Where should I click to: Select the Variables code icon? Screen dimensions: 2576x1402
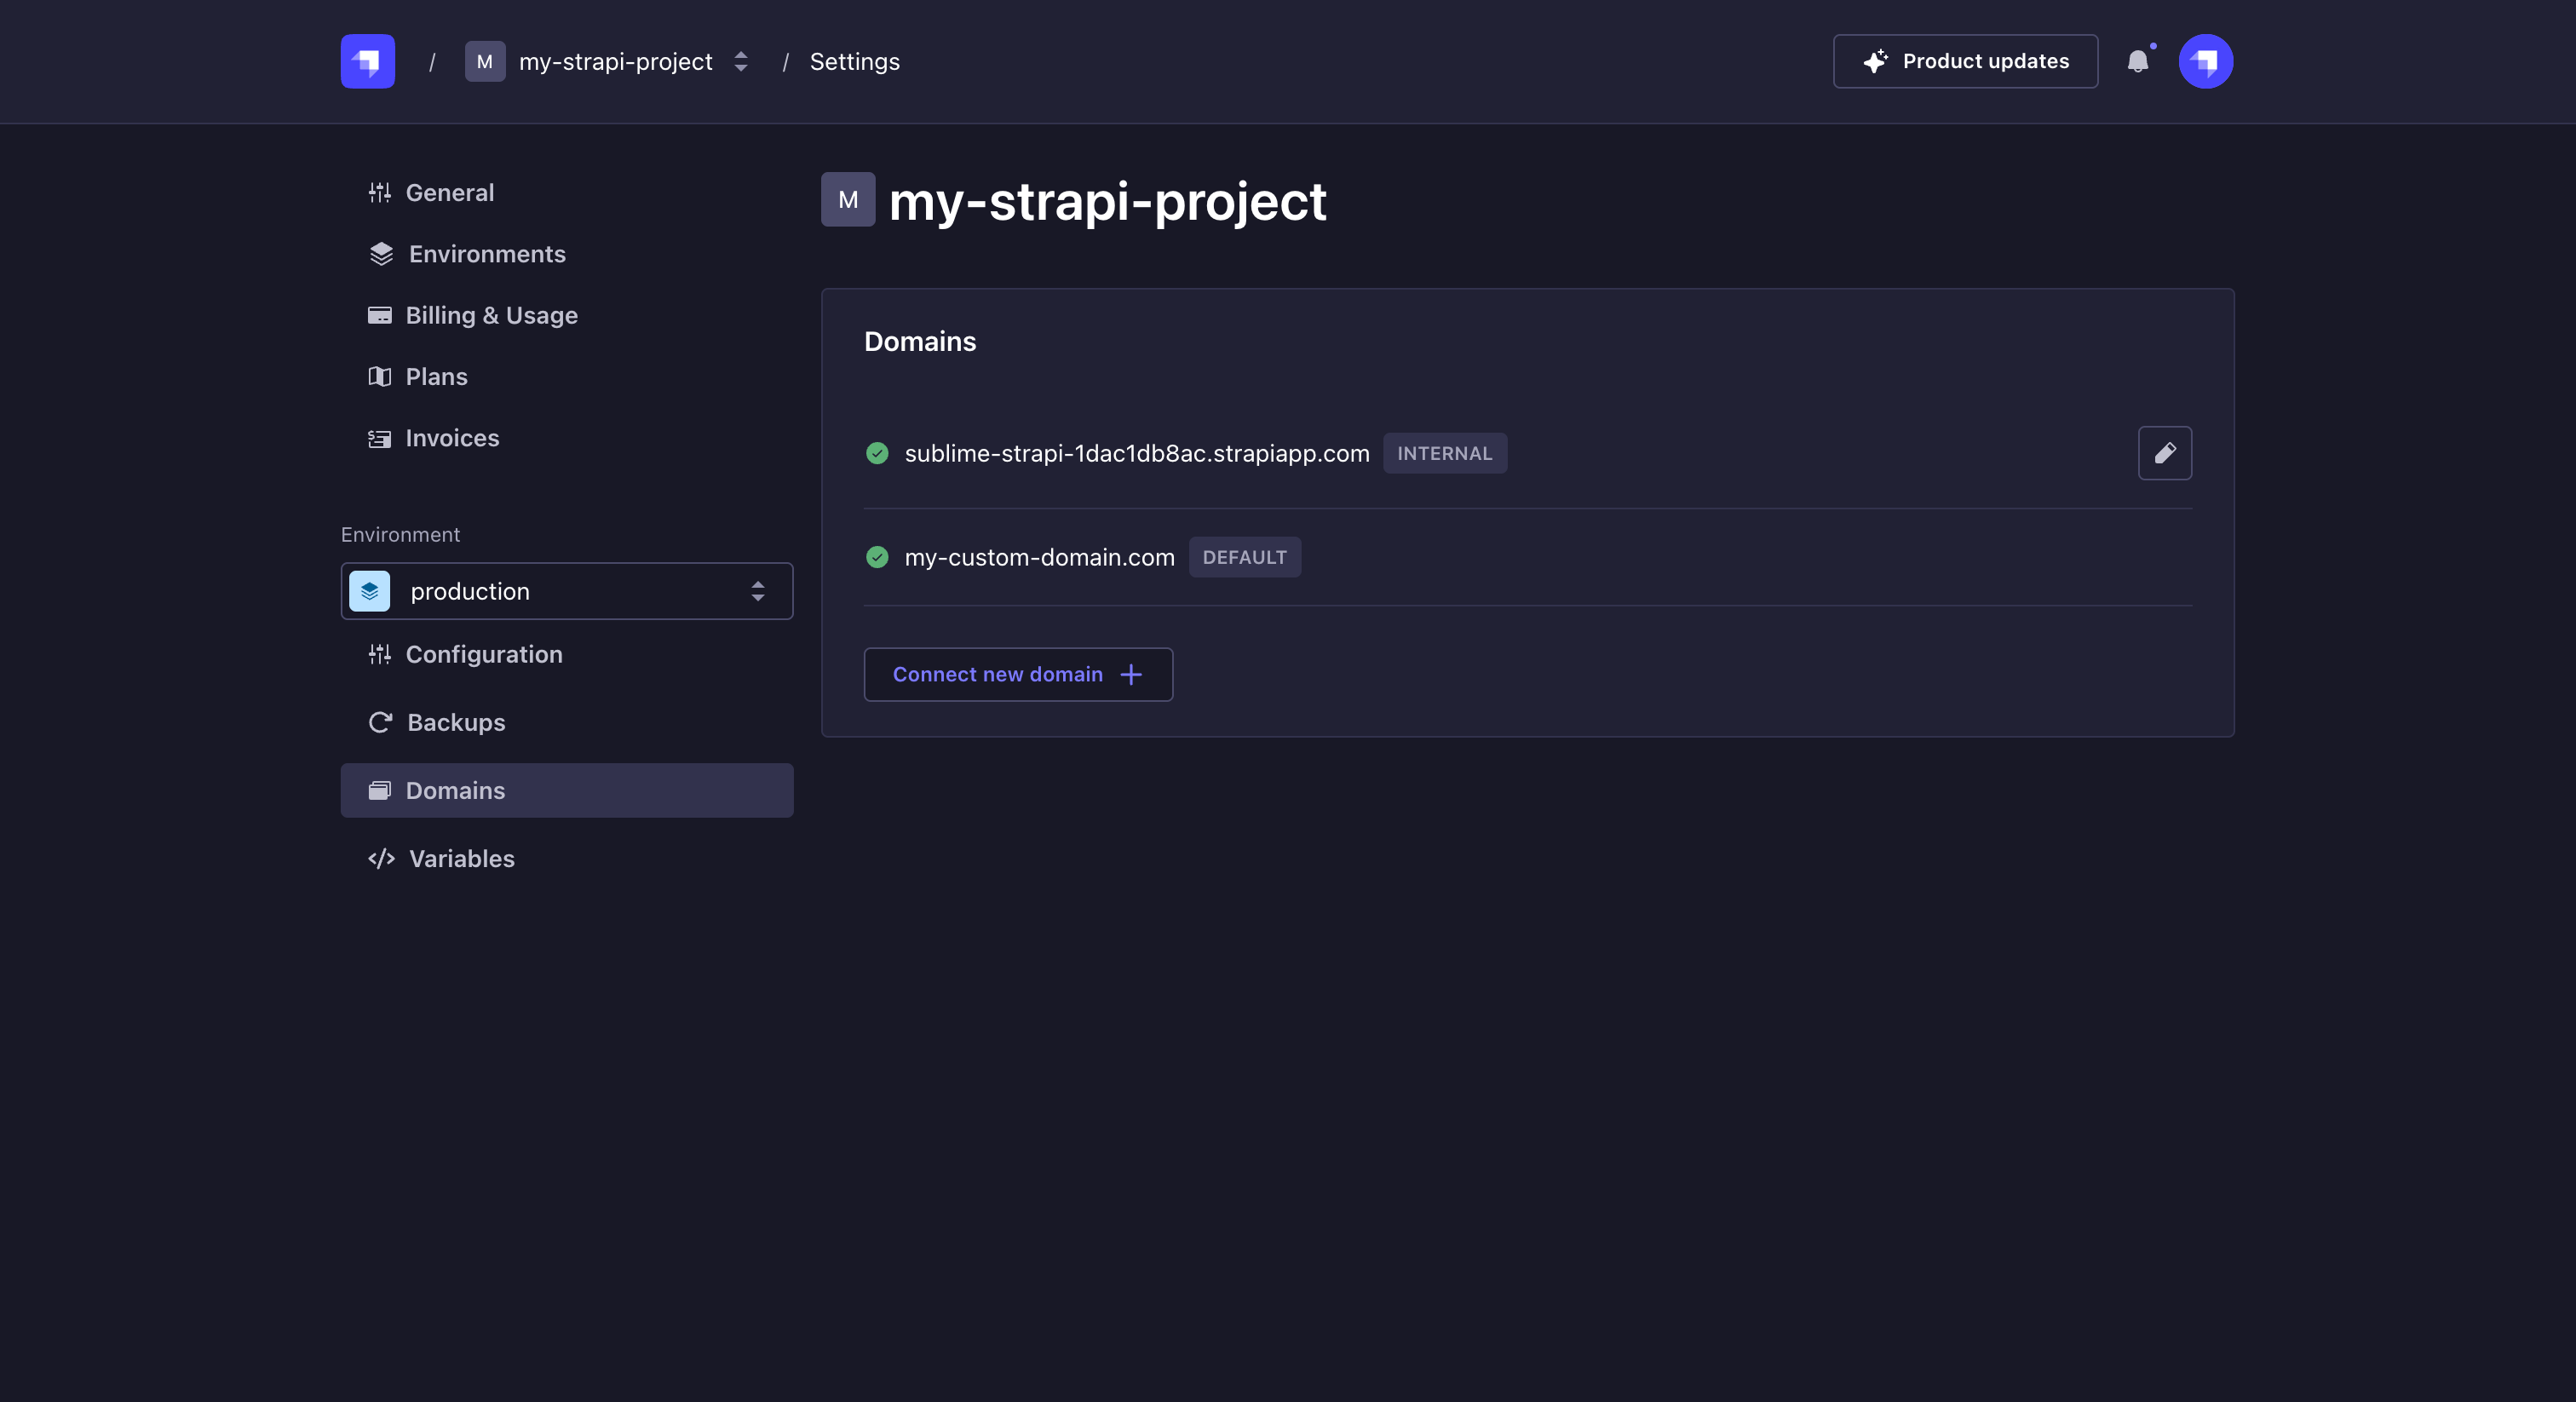(380, 859)
